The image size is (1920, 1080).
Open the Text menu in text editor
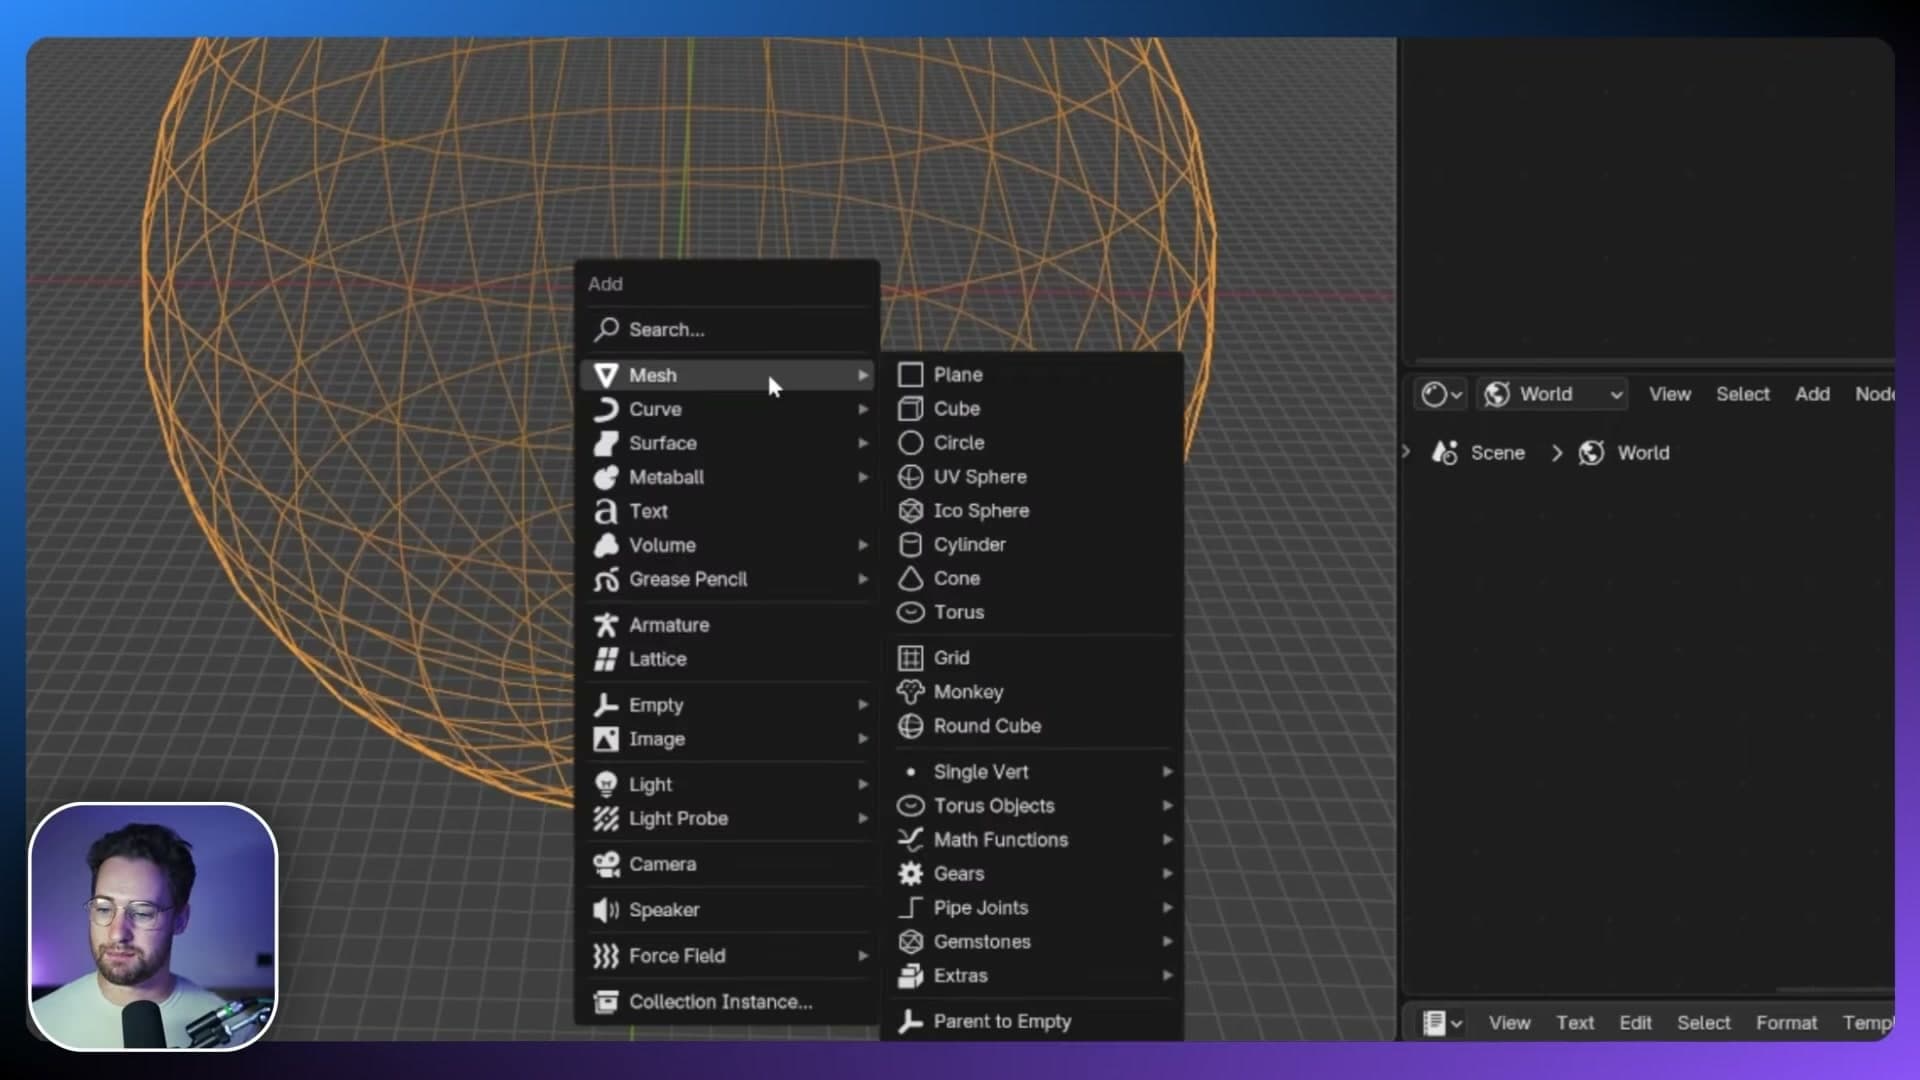click(x=1575, y=1023)
